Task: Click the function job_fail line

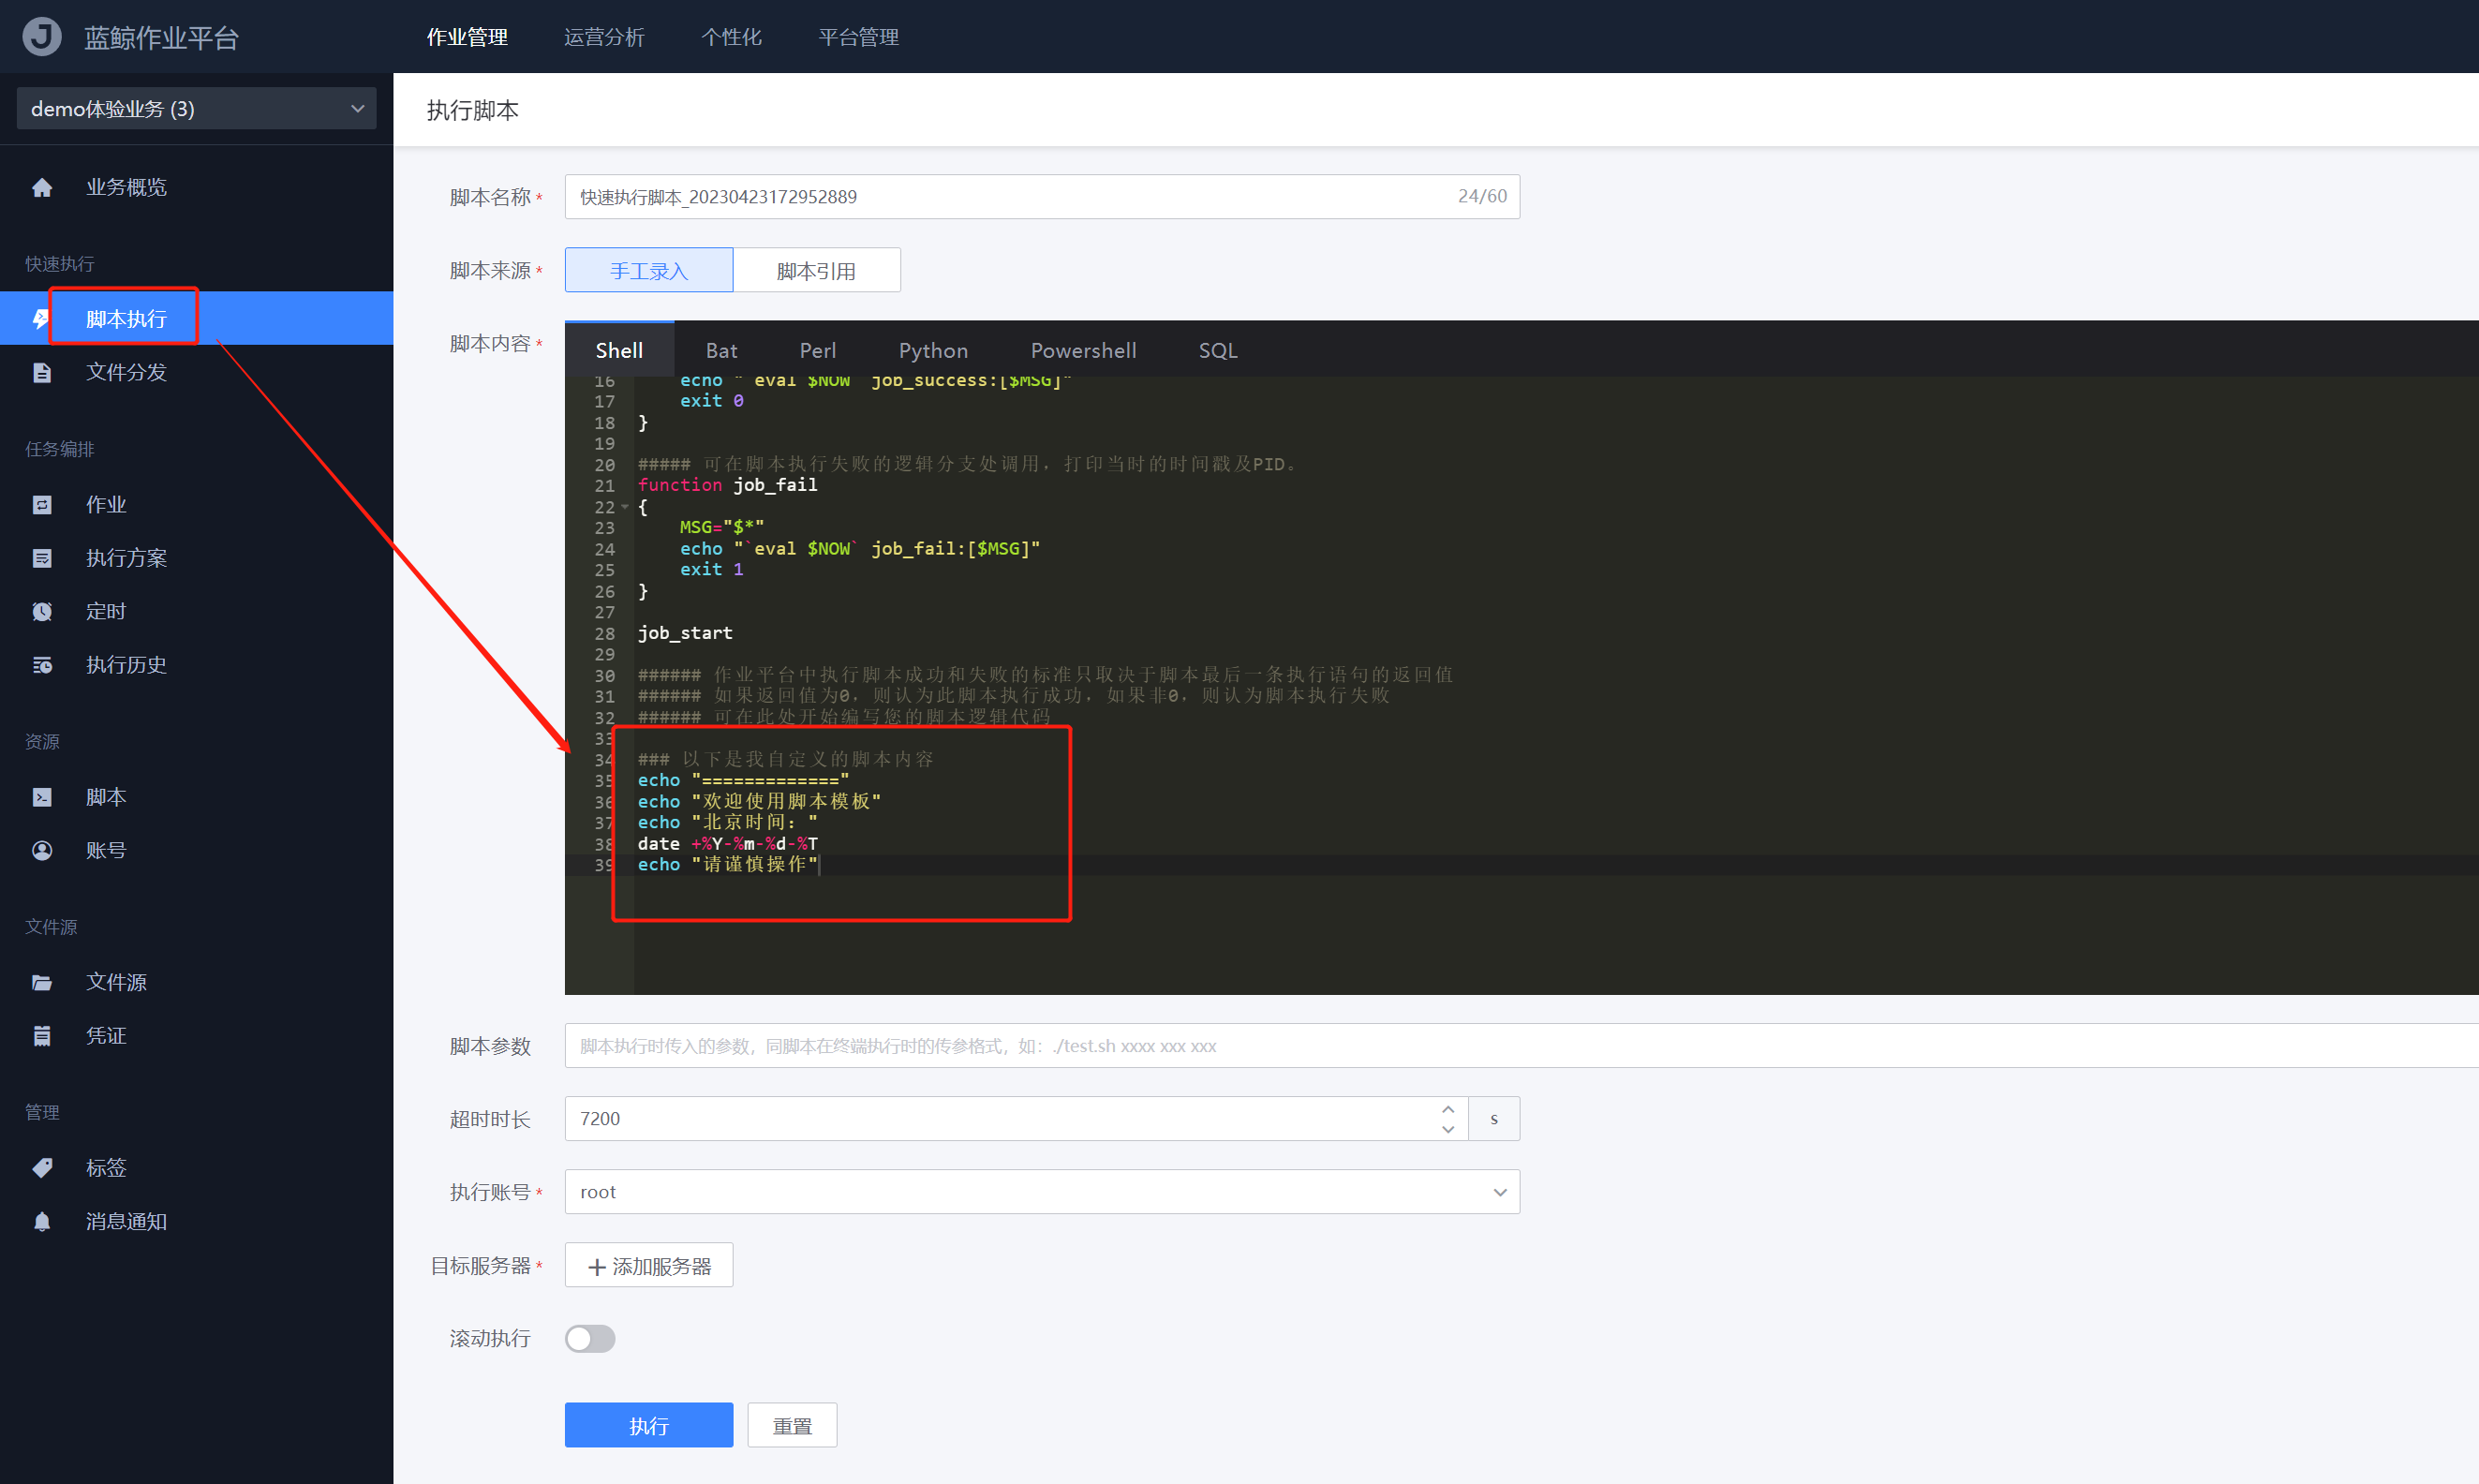Action: point(728,486)
